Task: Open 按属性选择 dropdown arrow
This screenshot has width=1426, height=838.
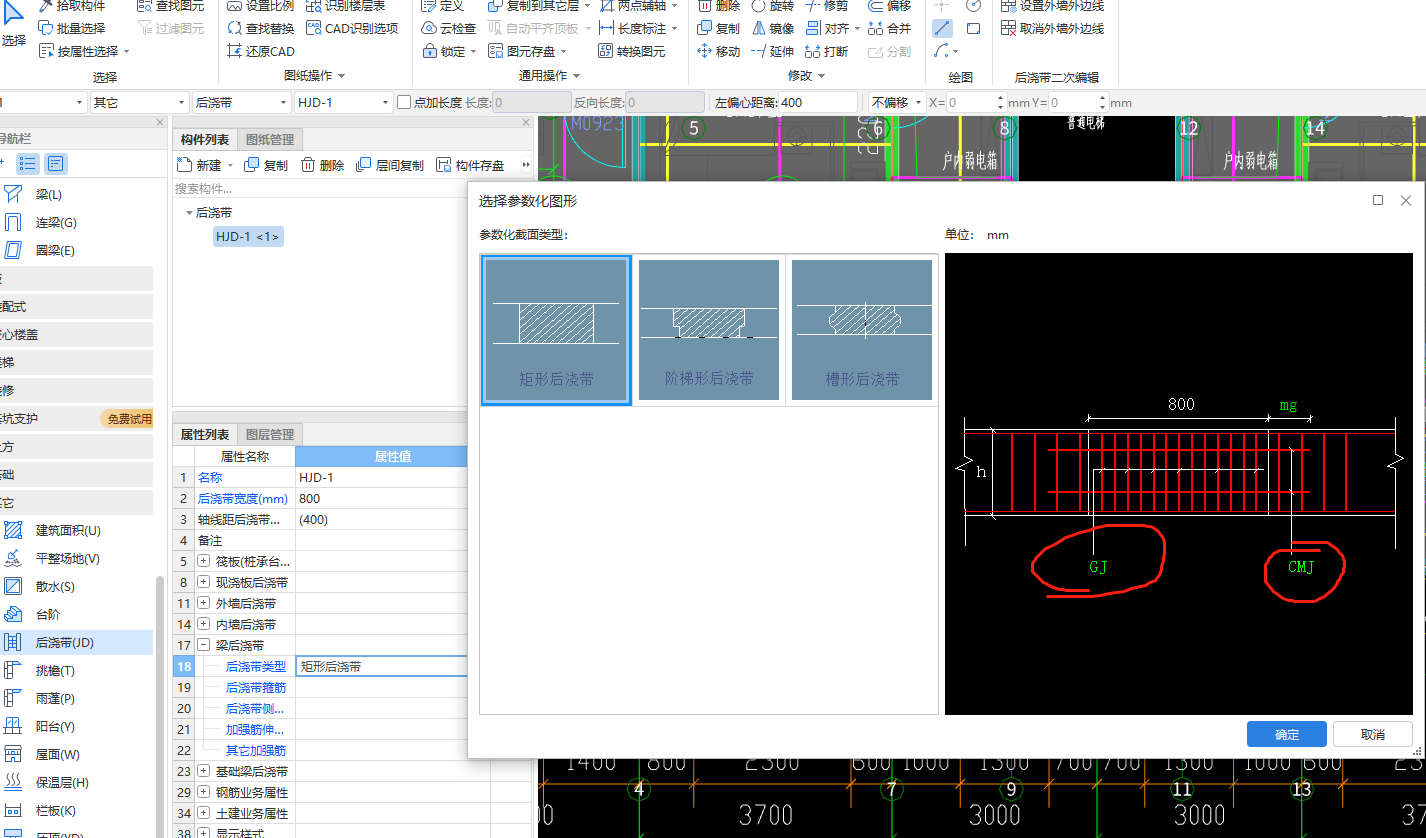Action: point(127,52)
